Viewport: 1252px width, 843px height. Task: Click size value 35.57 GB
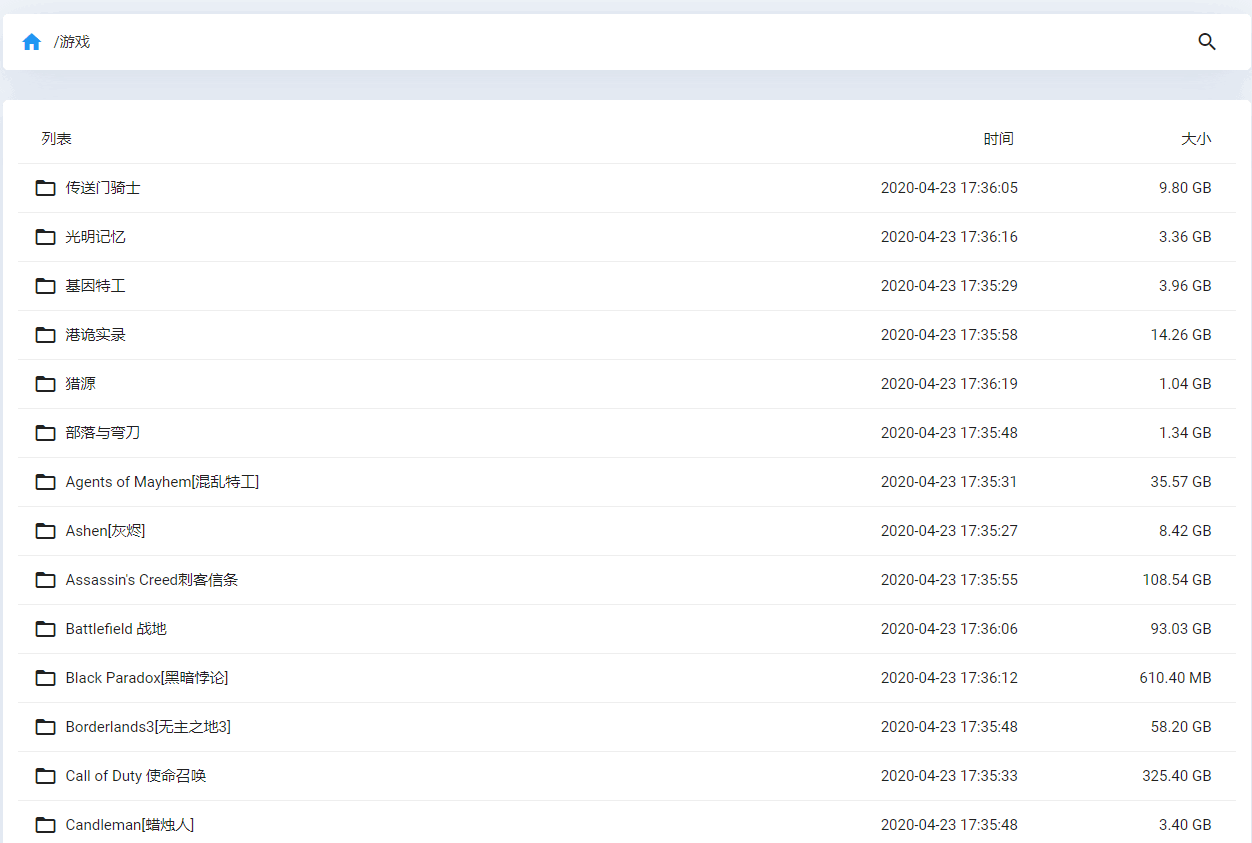tap(1181, 482)
